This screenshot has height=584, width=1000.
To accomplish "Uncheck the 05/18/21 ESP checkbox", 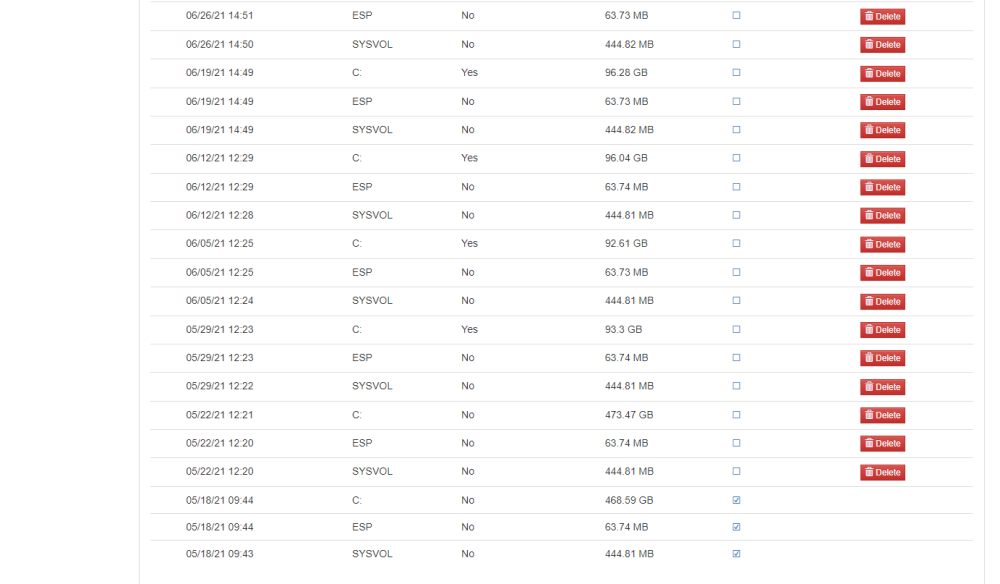I will [736, 527].
